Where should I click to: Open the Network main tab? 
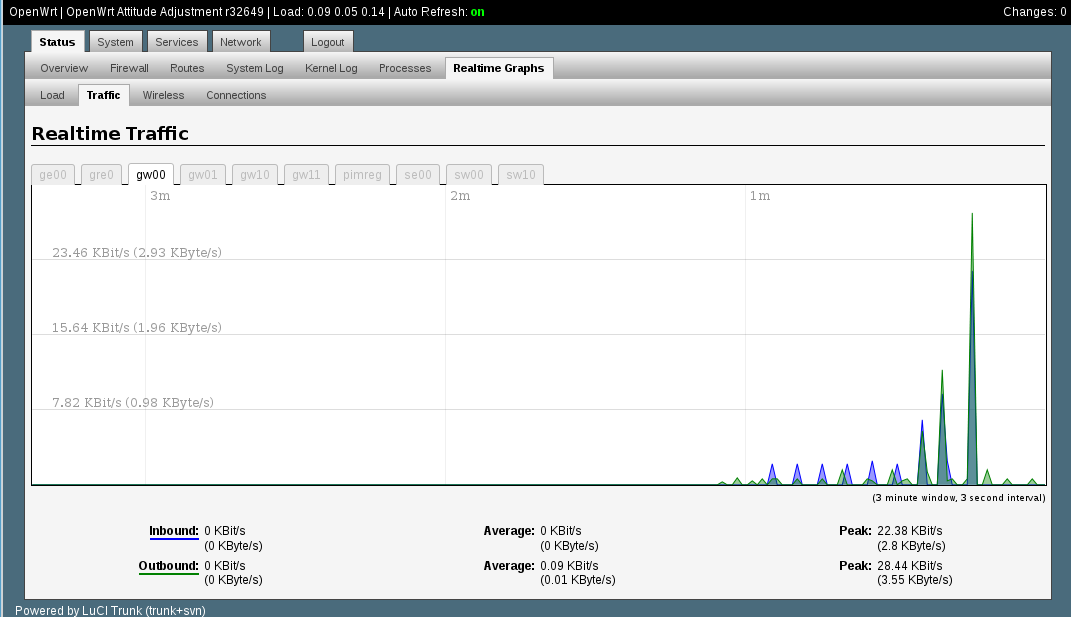pos(240,42)
